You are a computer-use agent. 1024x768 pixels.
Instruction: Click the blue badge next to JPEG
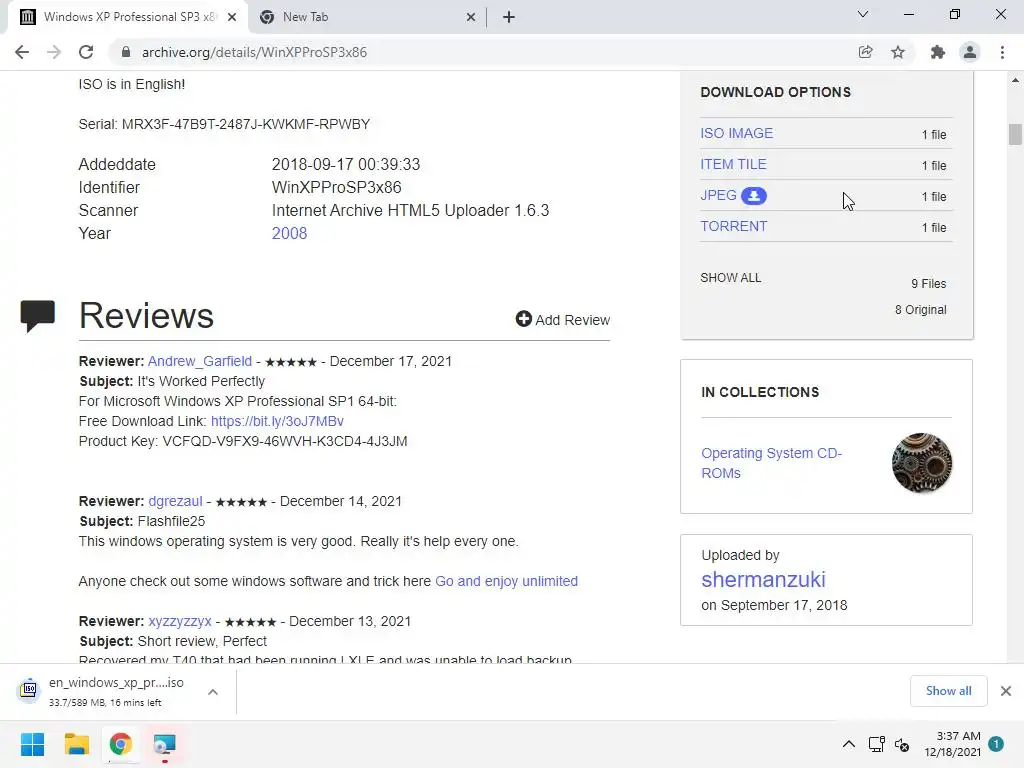click(x=754, y=196)
